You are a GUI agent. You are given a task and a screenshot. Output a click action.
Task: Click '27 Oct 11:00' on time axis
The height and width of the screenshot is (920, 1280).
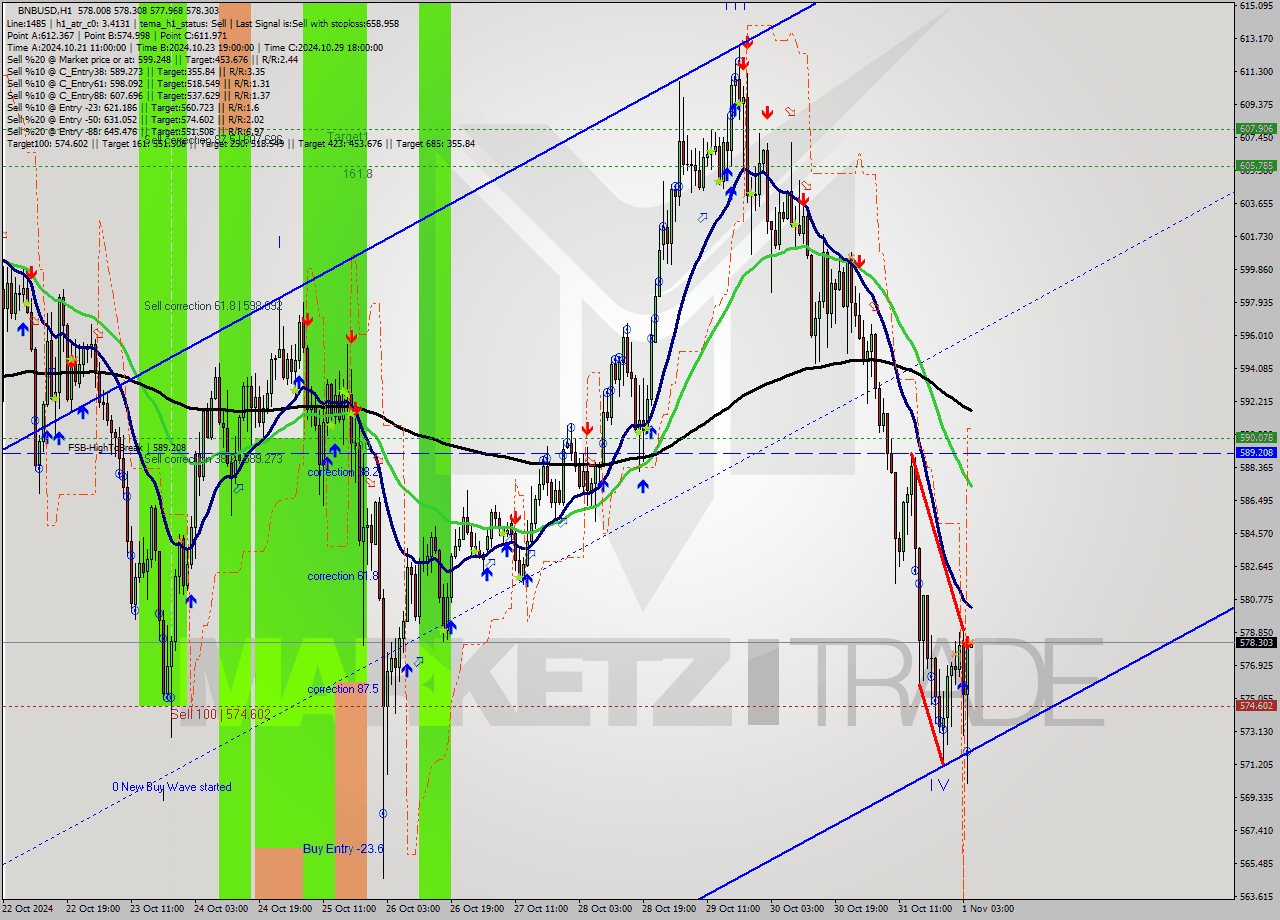click(x=541, y=909)
